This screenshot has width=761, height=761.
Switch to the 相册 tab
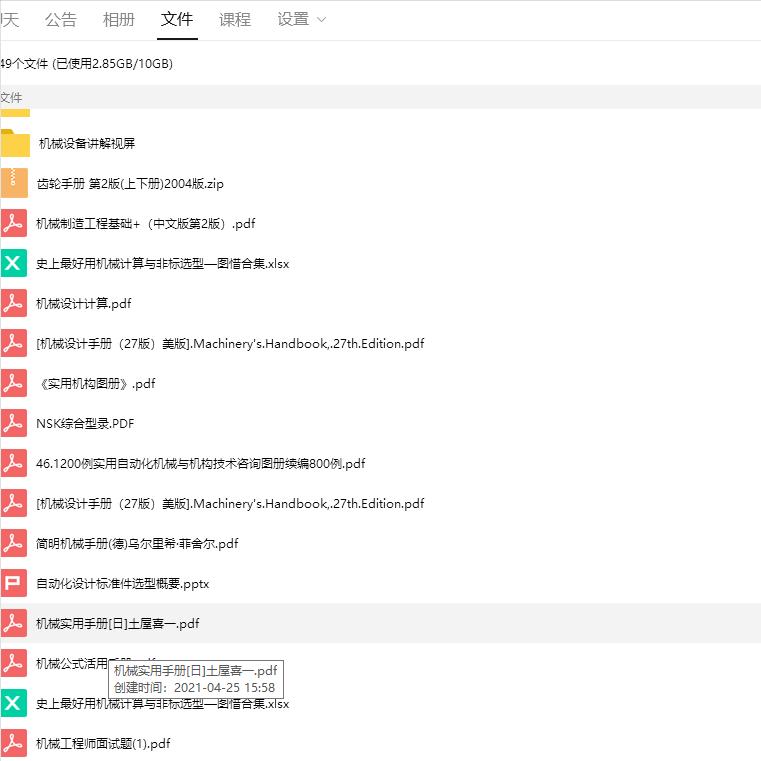118,19
